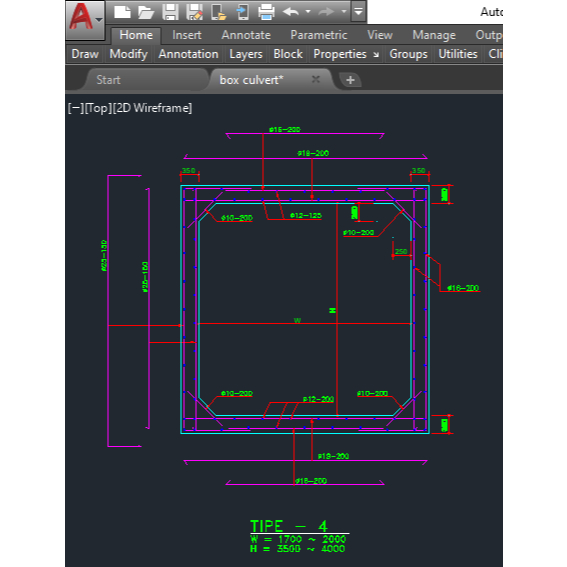The width and height of the screenshot is (567, 567).
Task: Open the Redo history dropdown arrow
Action: 344,12
